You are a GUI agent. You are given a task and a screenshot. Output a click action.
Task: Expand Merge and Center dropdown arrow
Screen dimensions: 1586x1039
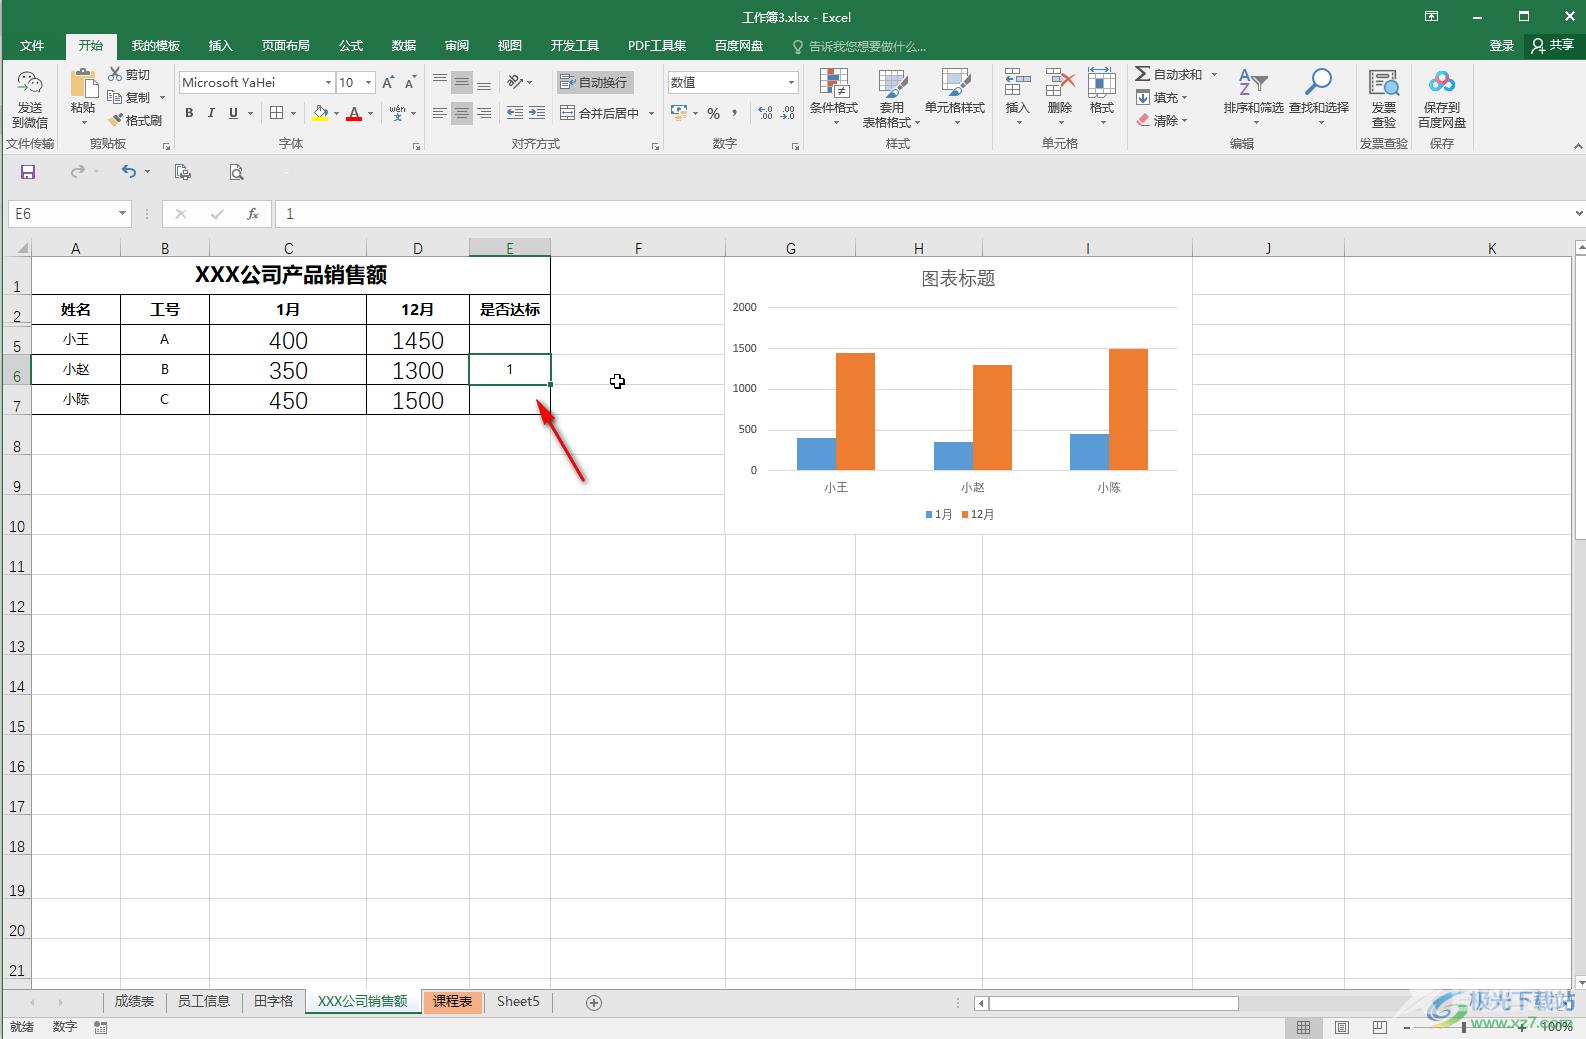(651, 113)
